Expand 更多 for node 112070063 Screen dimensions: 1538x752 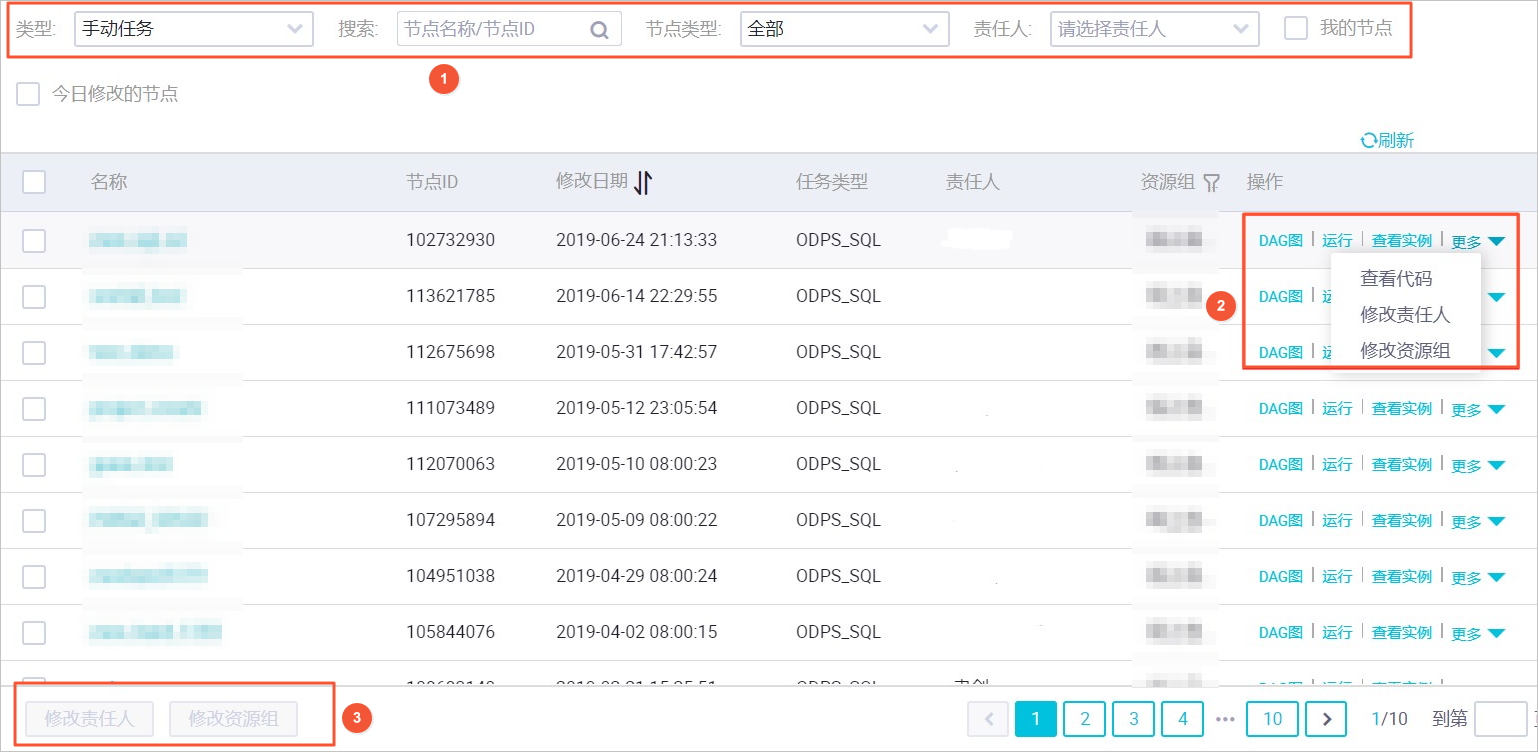(1478, 465)
